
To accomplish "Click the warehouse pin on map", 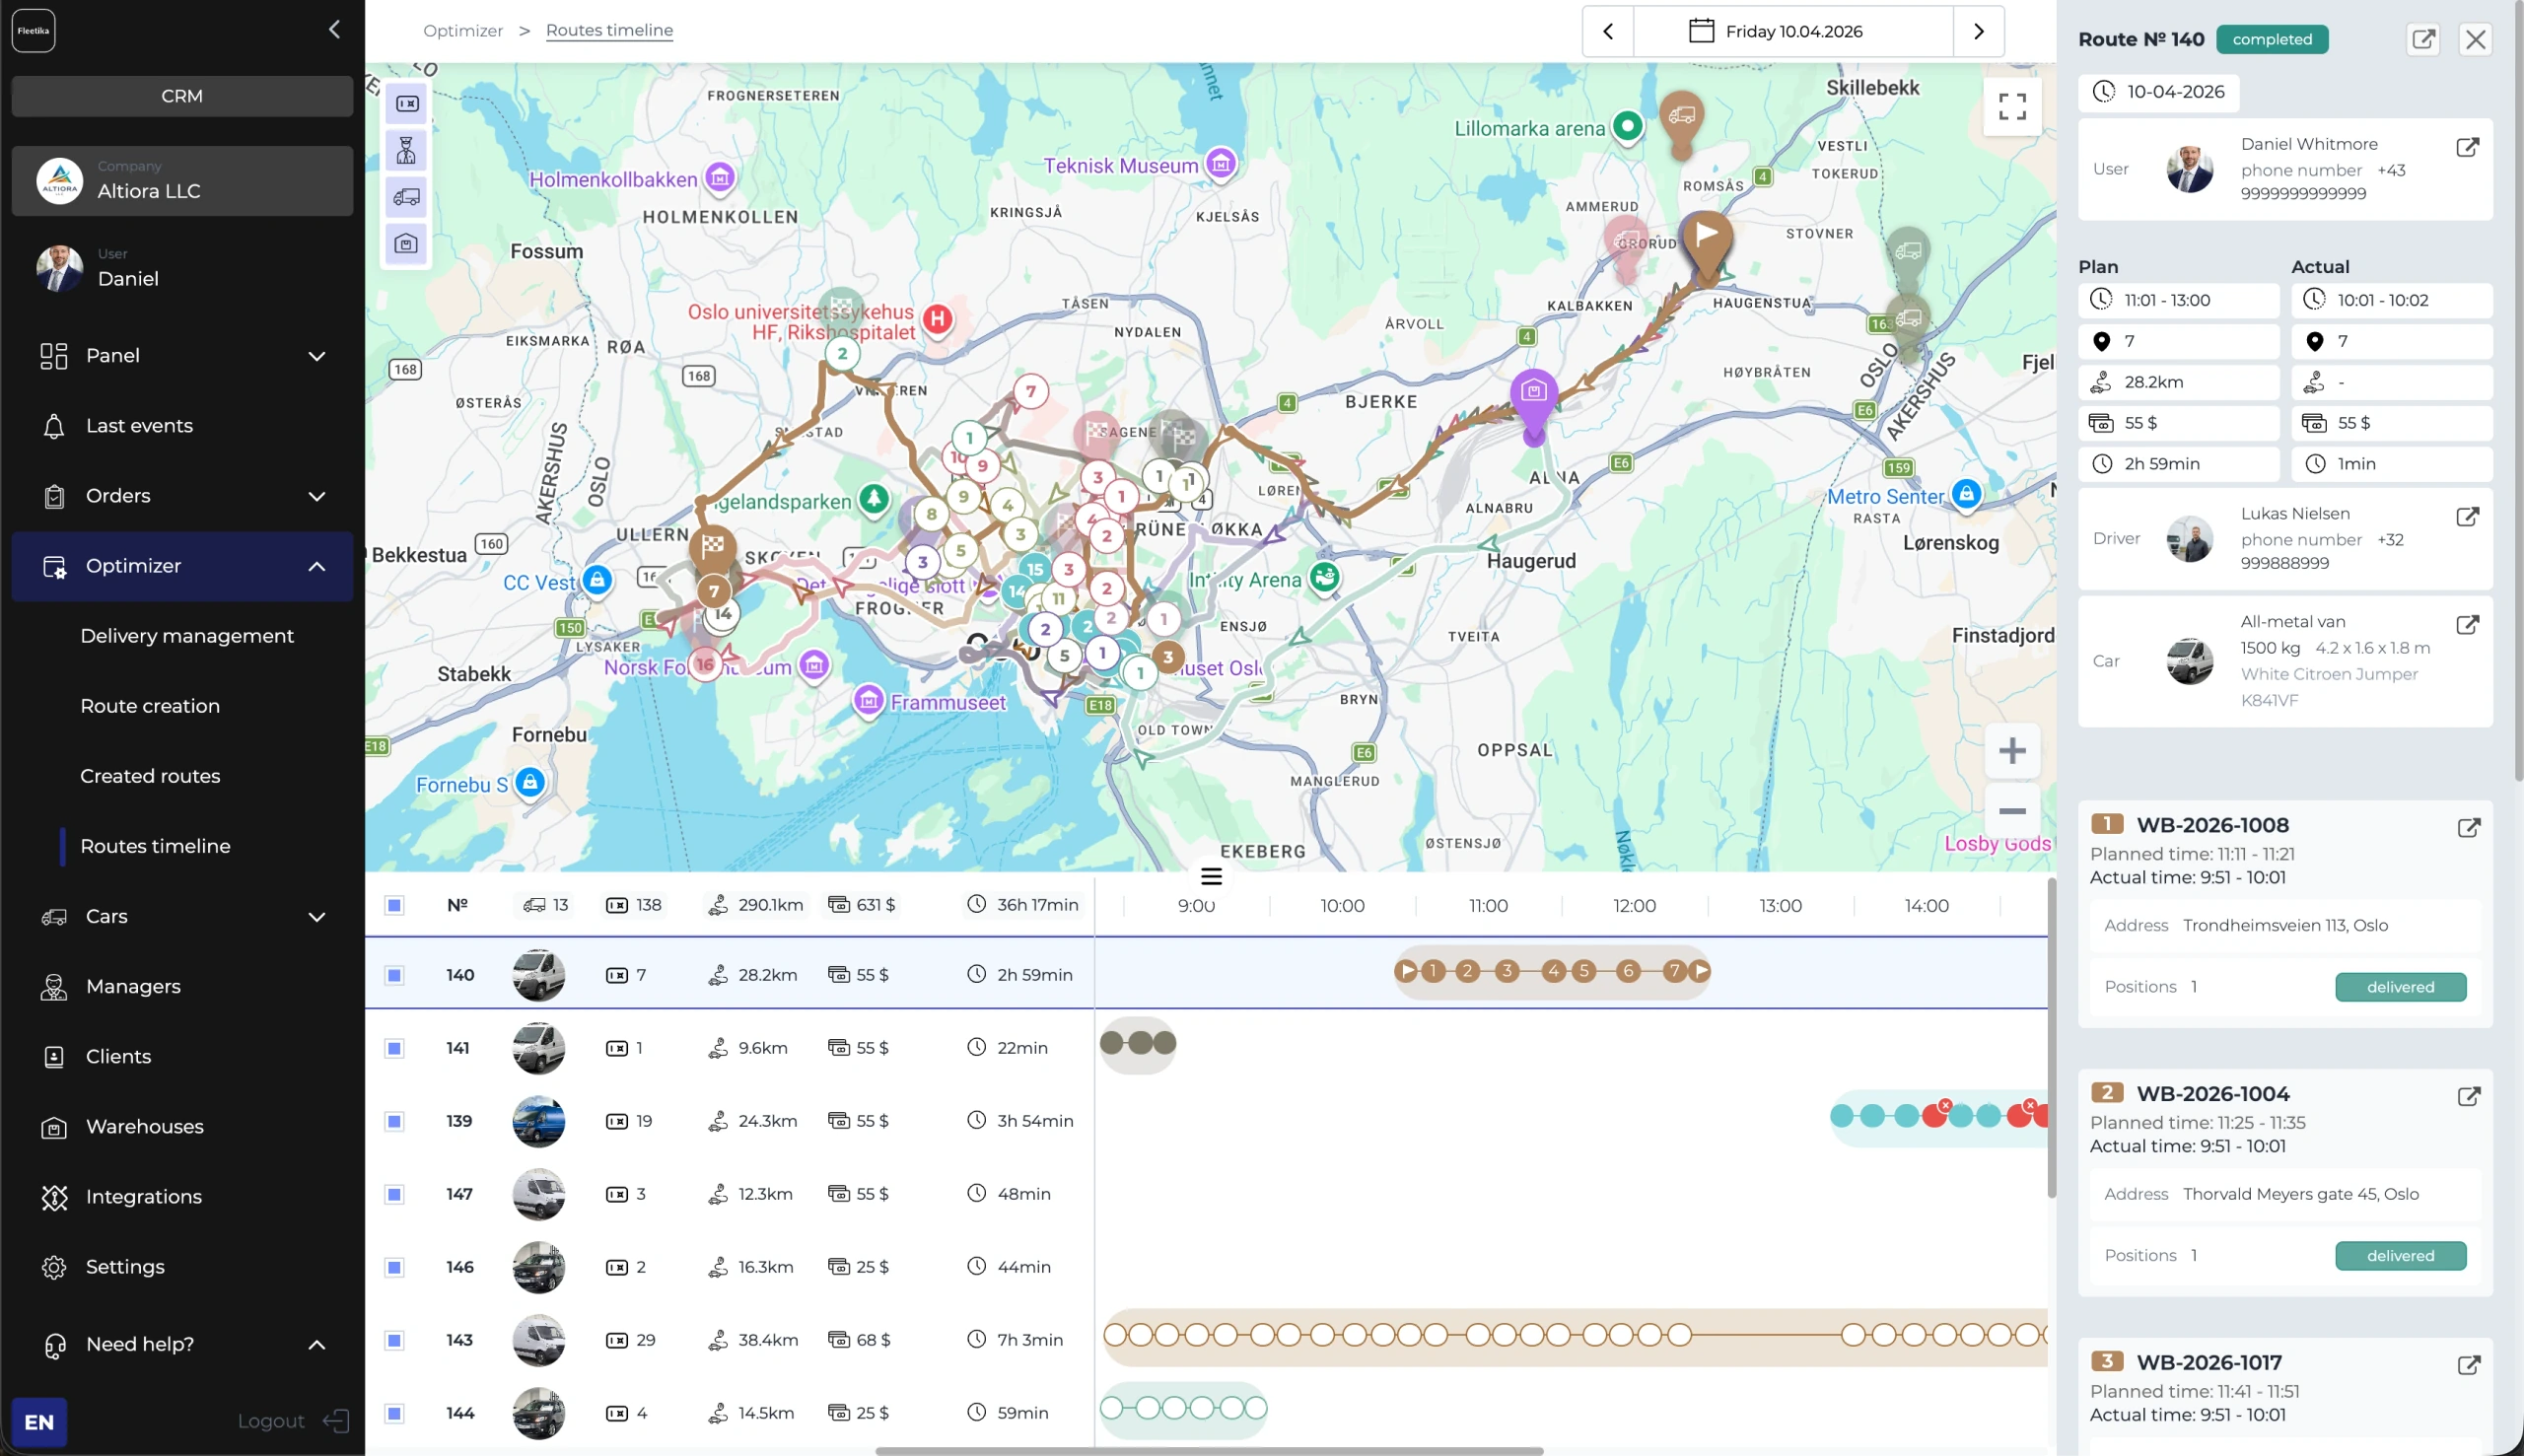I will 1533,400.
